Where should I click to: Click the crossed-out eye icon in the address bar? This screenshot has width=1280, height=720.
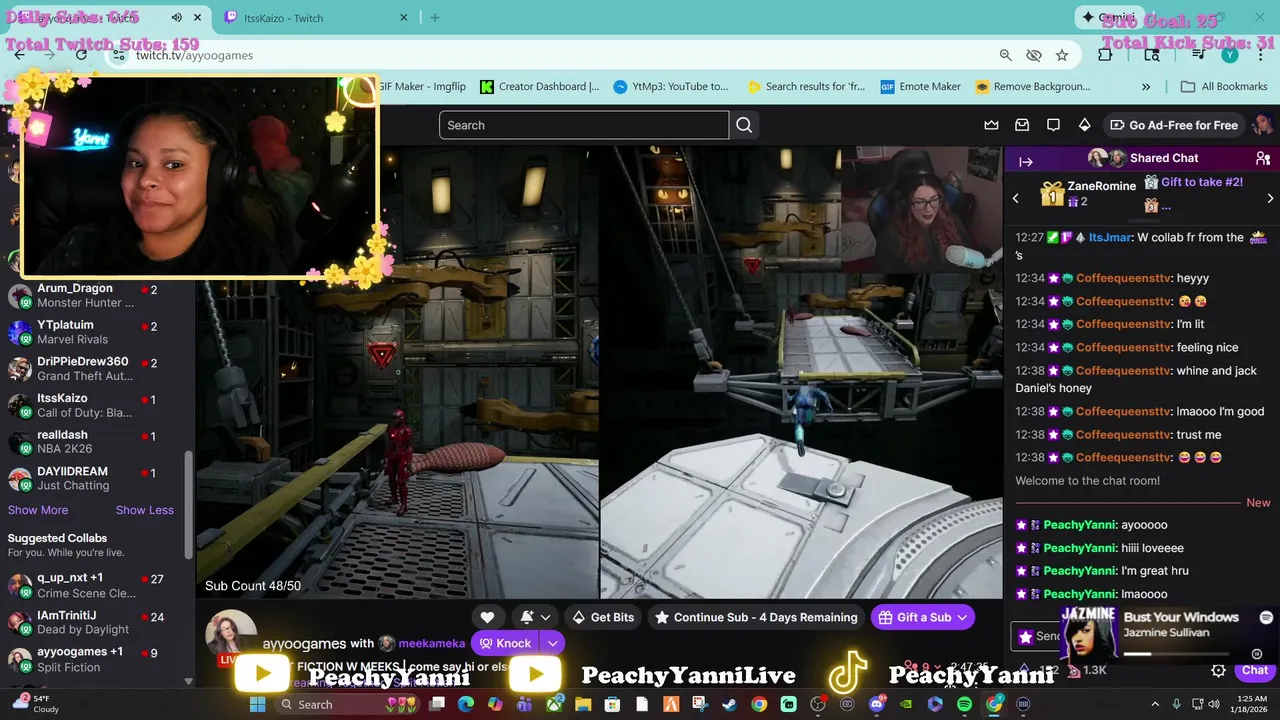[1034, 55]
